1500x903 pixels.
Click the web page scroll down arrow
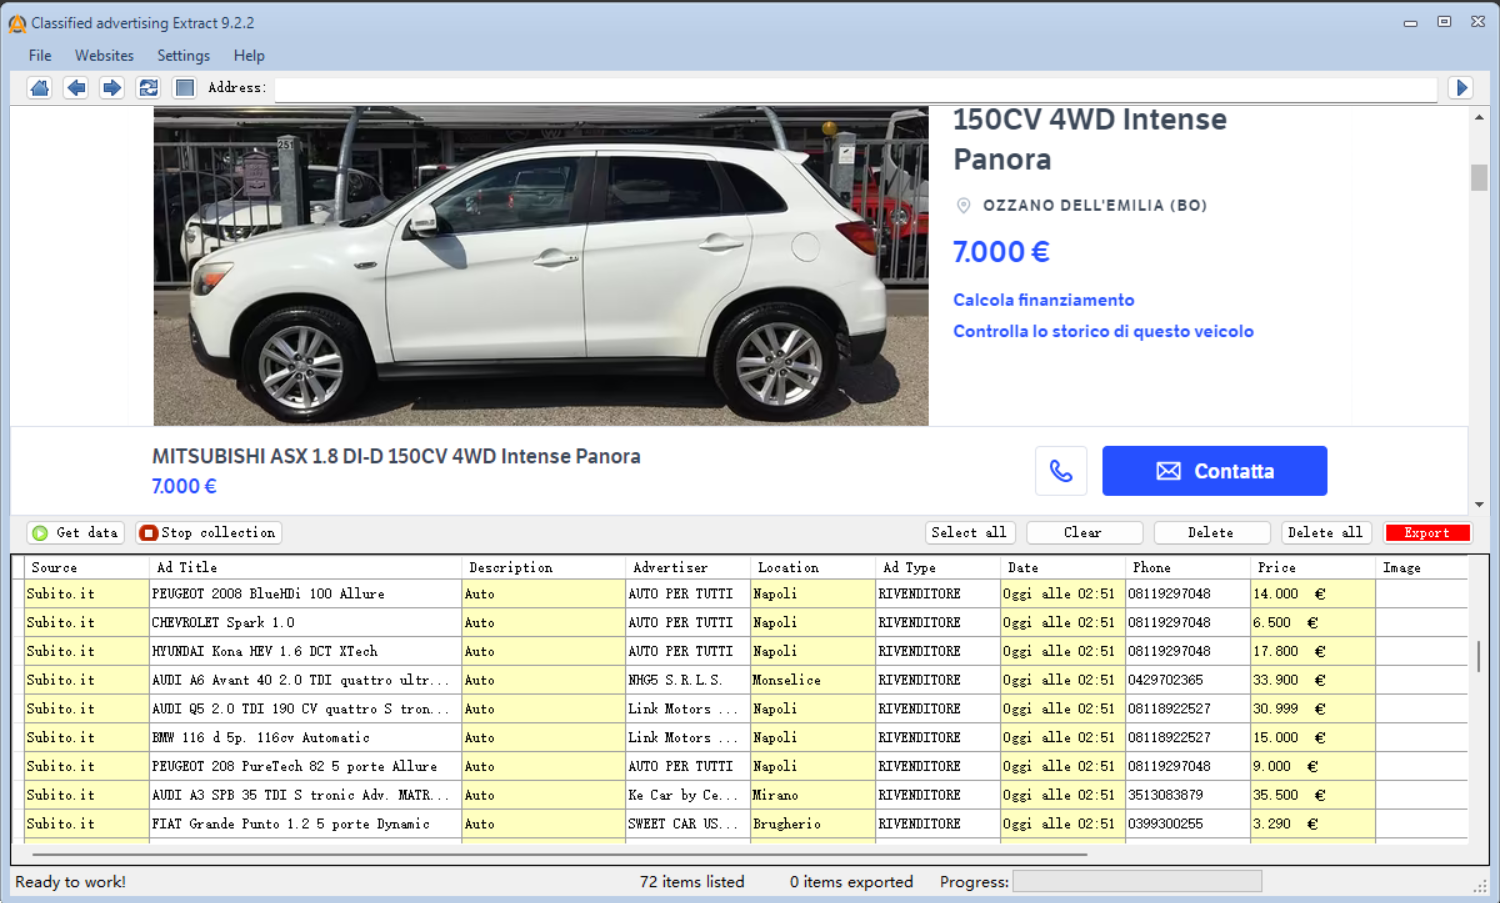click(x=1478, y=505)
